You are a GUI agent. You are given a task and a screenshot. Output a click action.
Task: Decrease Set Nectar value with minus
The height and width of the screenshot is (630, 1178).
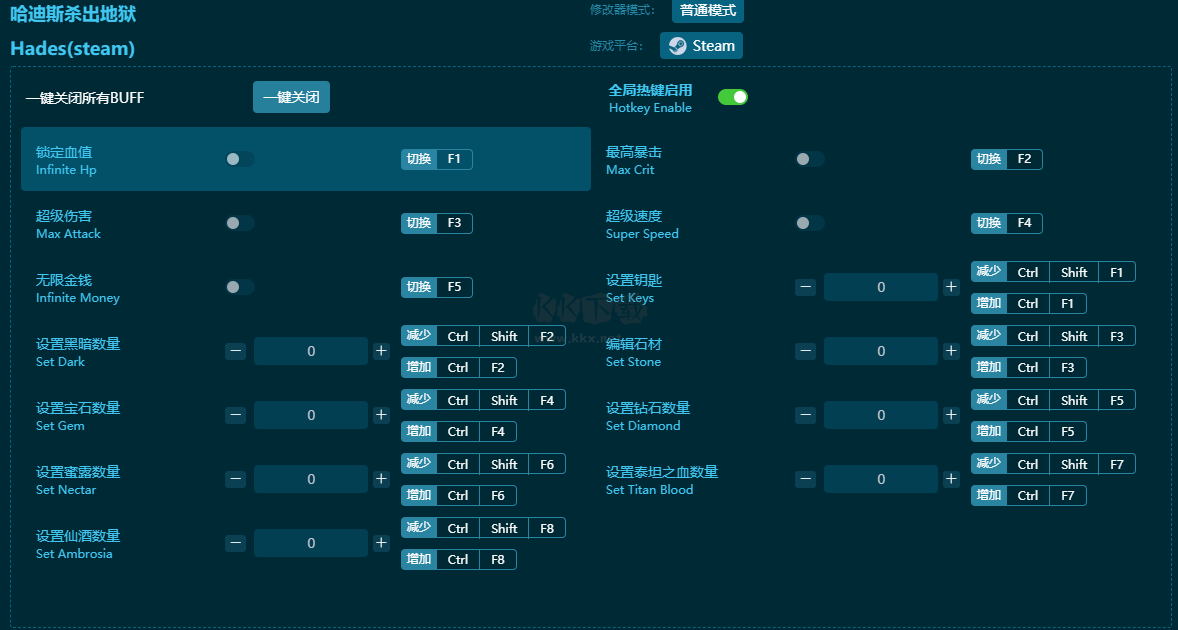click(236, 479)
